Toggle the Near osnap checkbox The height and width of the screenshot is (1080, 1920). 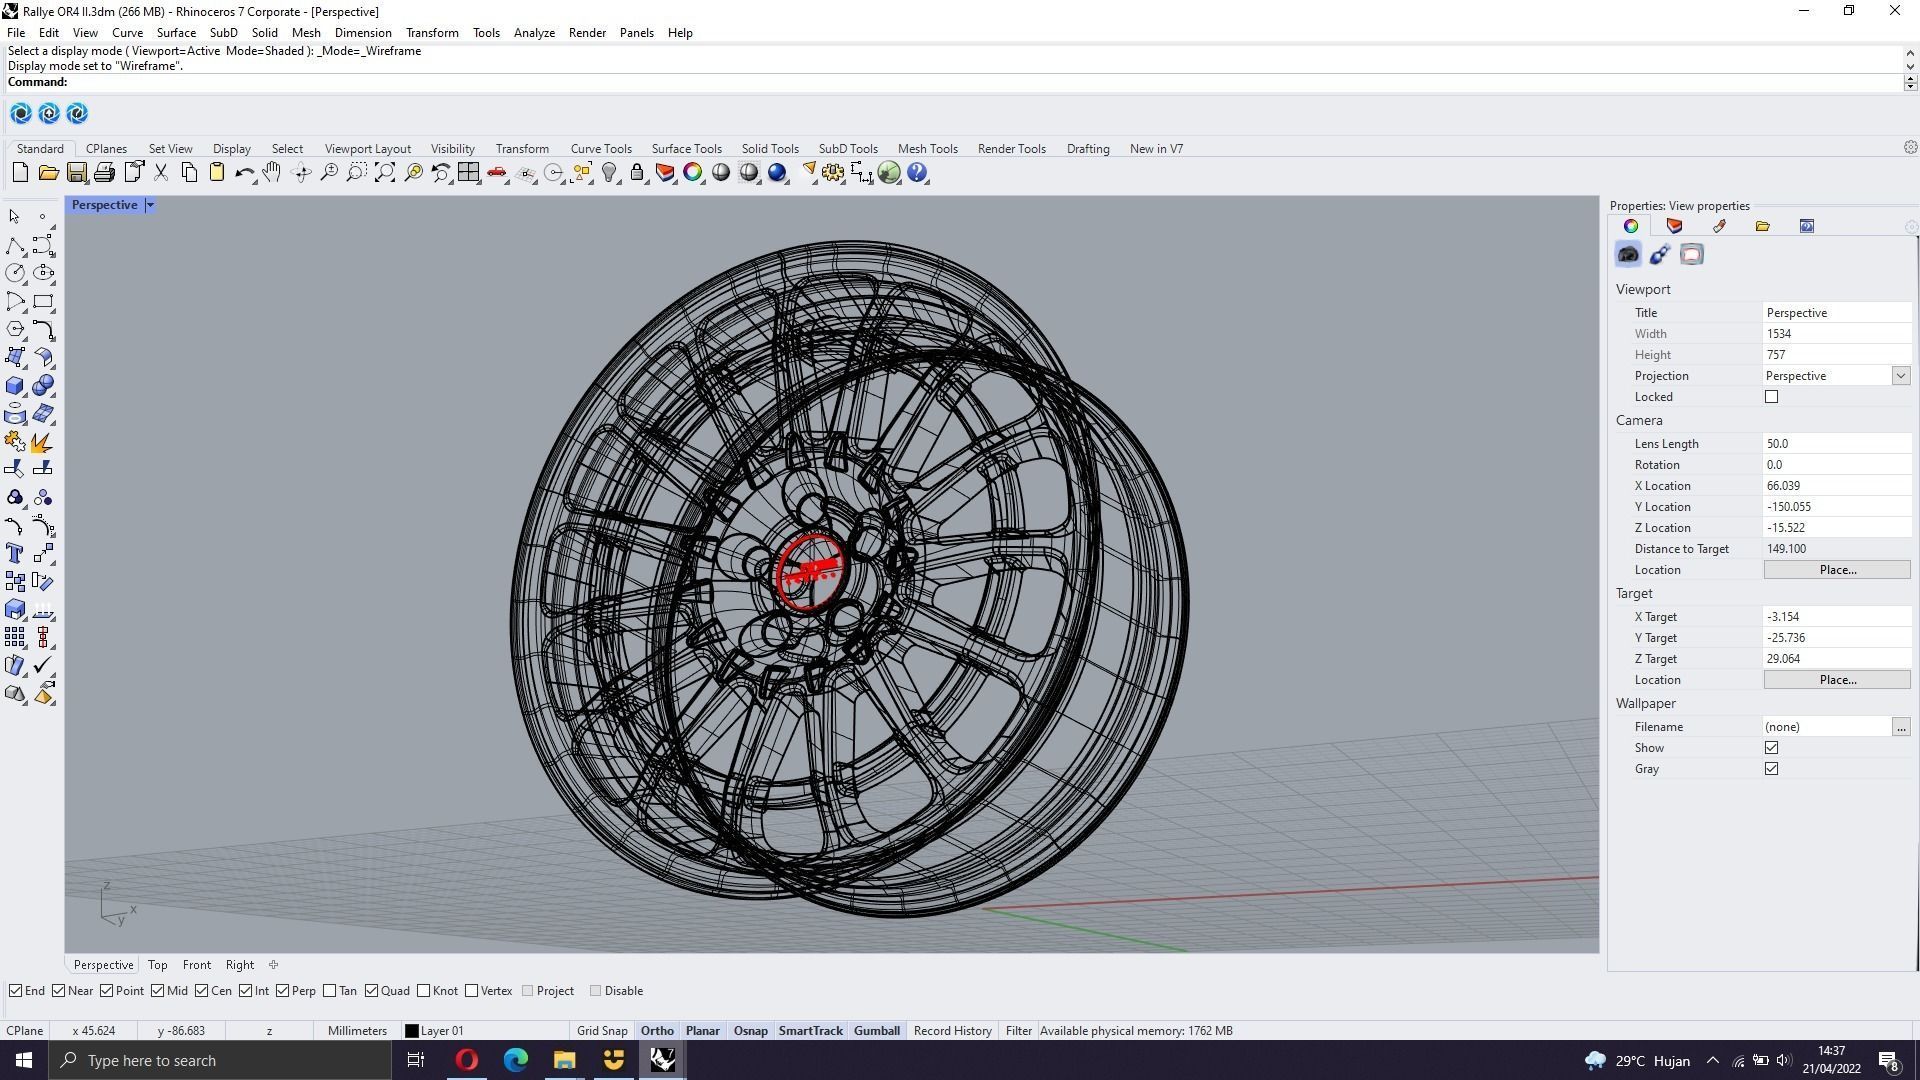tap(59, 991)
